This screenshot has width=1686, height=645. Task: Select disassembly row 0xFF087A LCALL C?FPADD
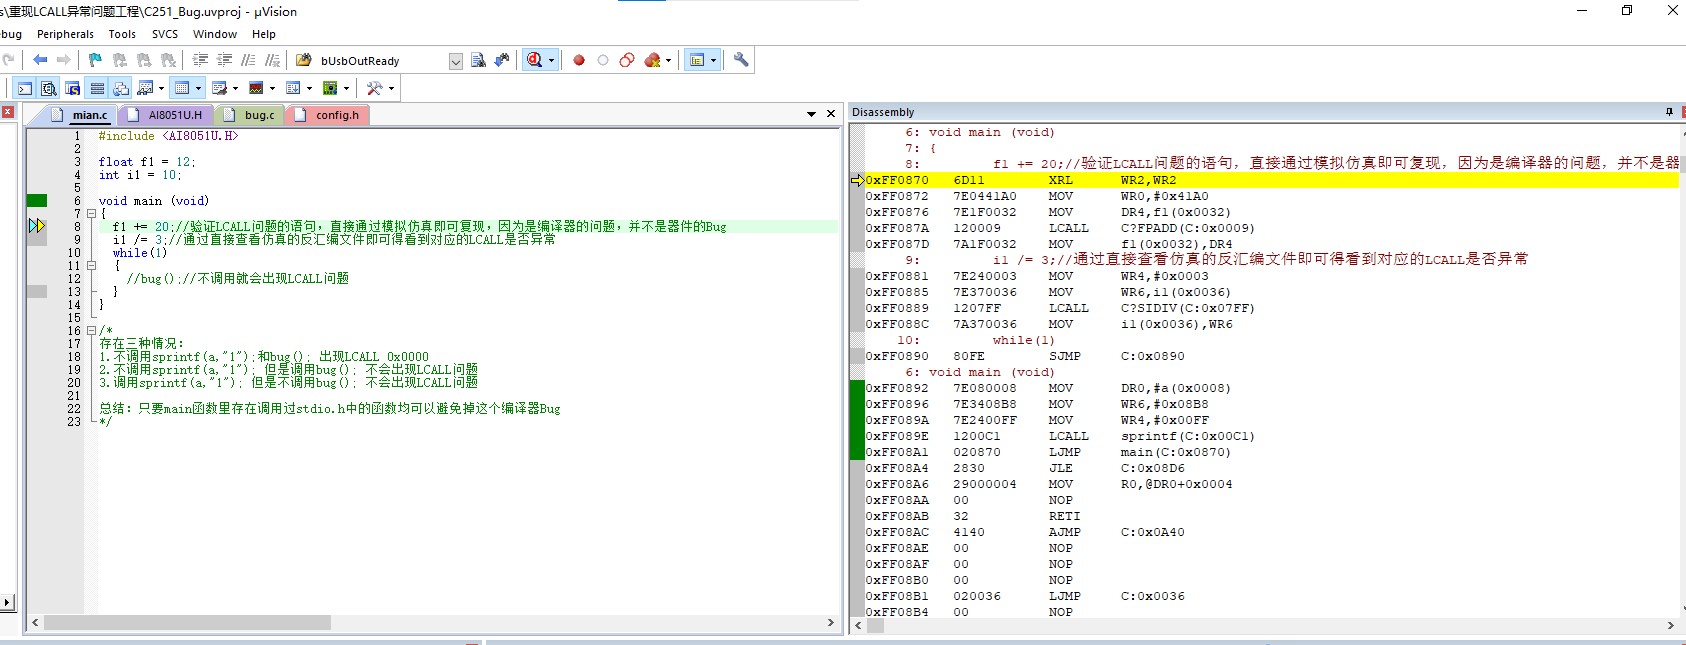[1272, 228]
